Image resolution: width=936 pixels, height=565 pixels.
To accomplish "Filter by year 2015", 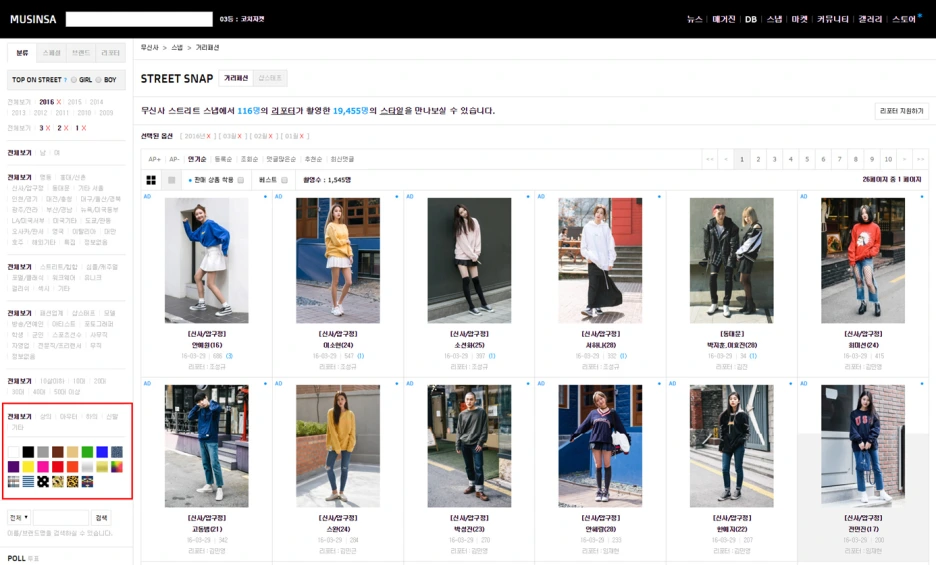I will point(75,102).
